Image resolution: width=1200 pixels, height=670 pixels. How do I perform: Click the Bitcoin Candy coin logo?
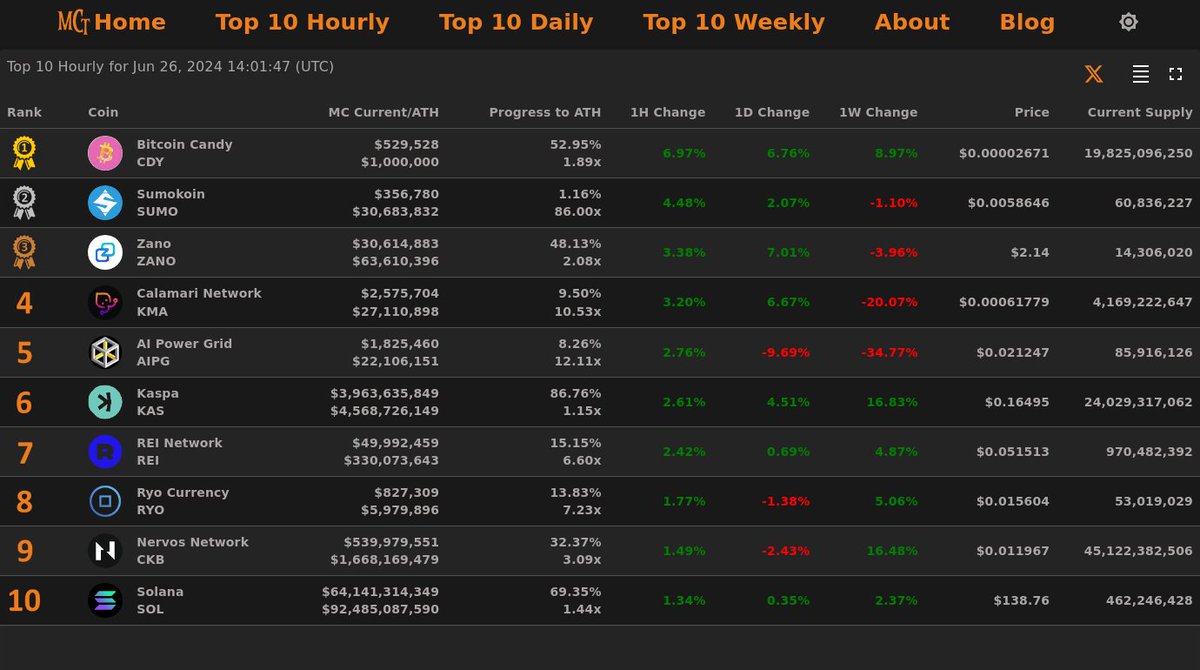coord(105,153)
